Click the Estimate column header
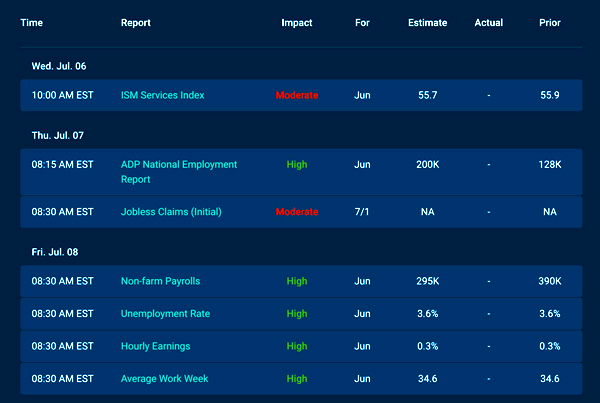The height and width of the screenshot is (403, 600). [428, 22]
